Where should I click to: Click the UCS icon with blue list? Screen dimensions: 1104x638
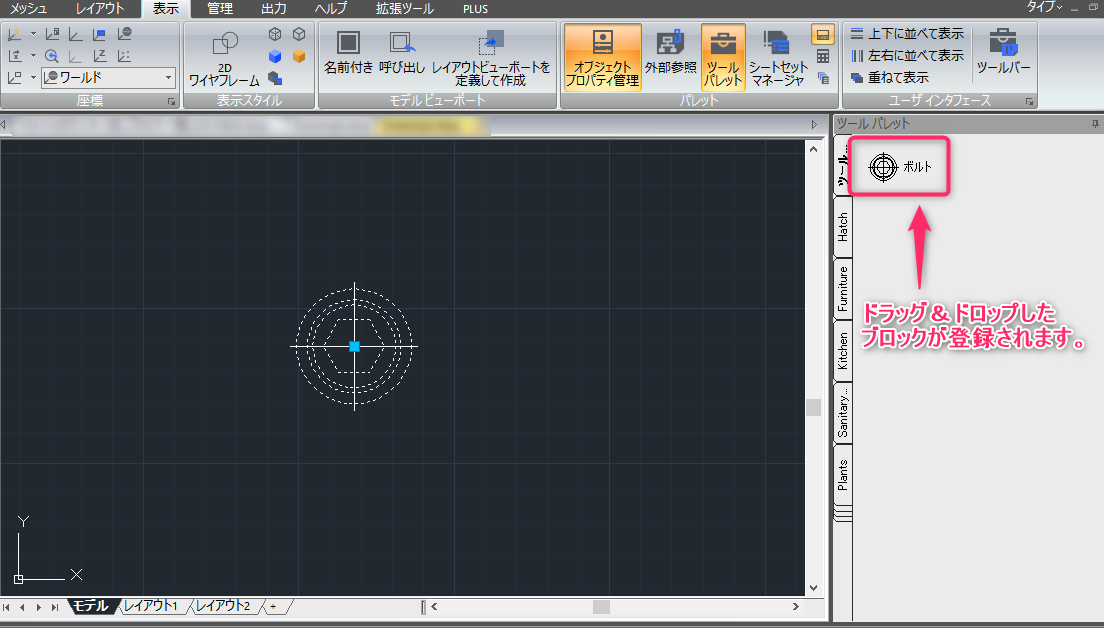(x=99, y=34)
